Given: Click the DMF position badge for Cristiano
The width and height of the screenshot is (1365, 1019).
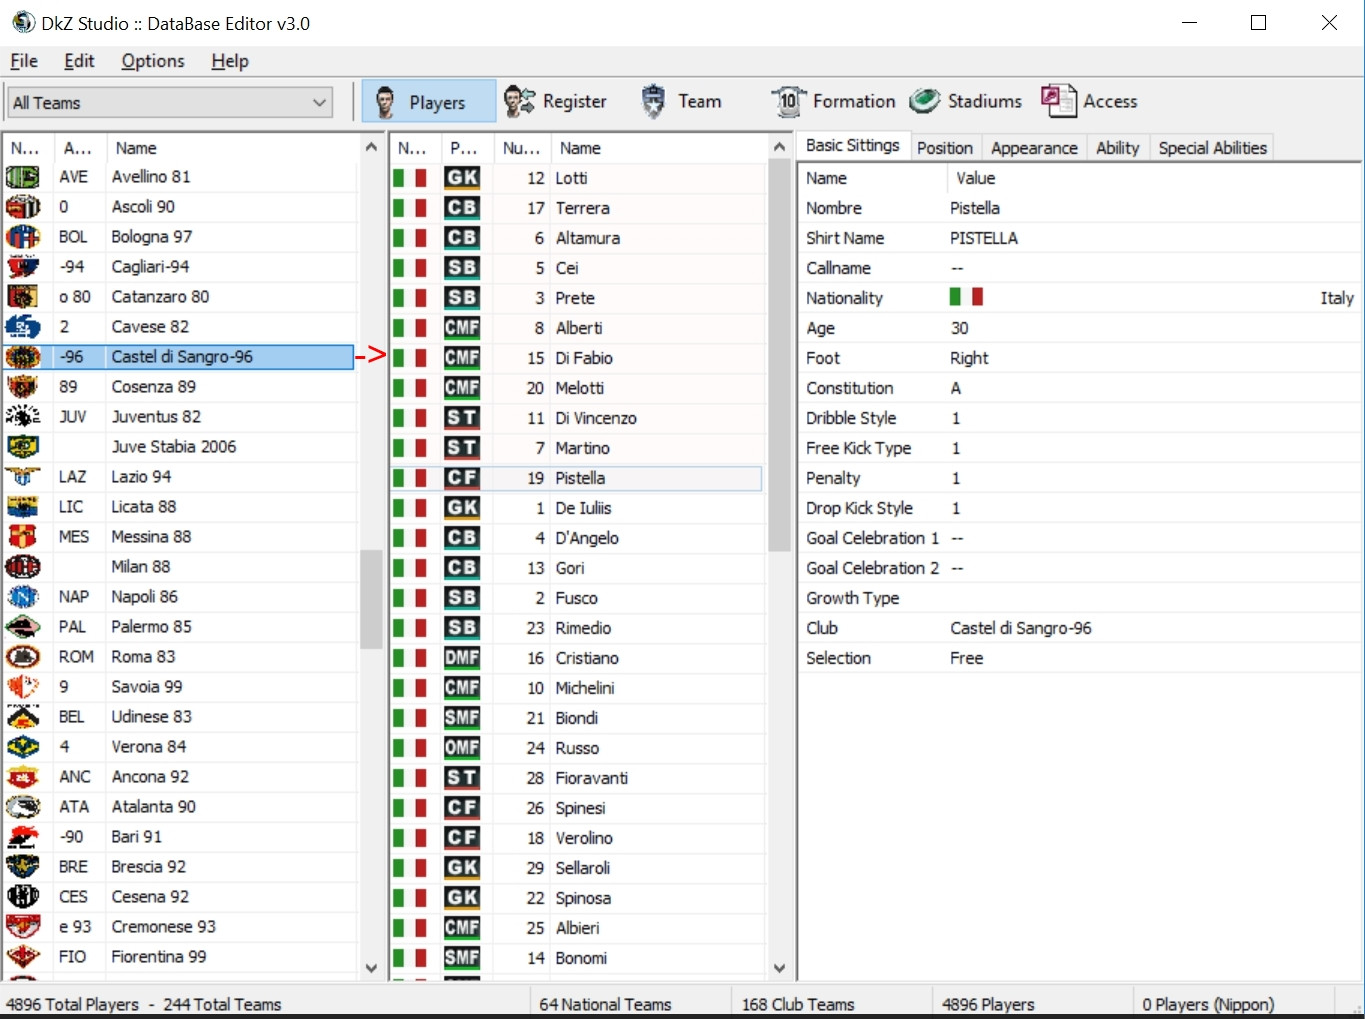Looking at the screenshot, I should (x=462, y=658).
